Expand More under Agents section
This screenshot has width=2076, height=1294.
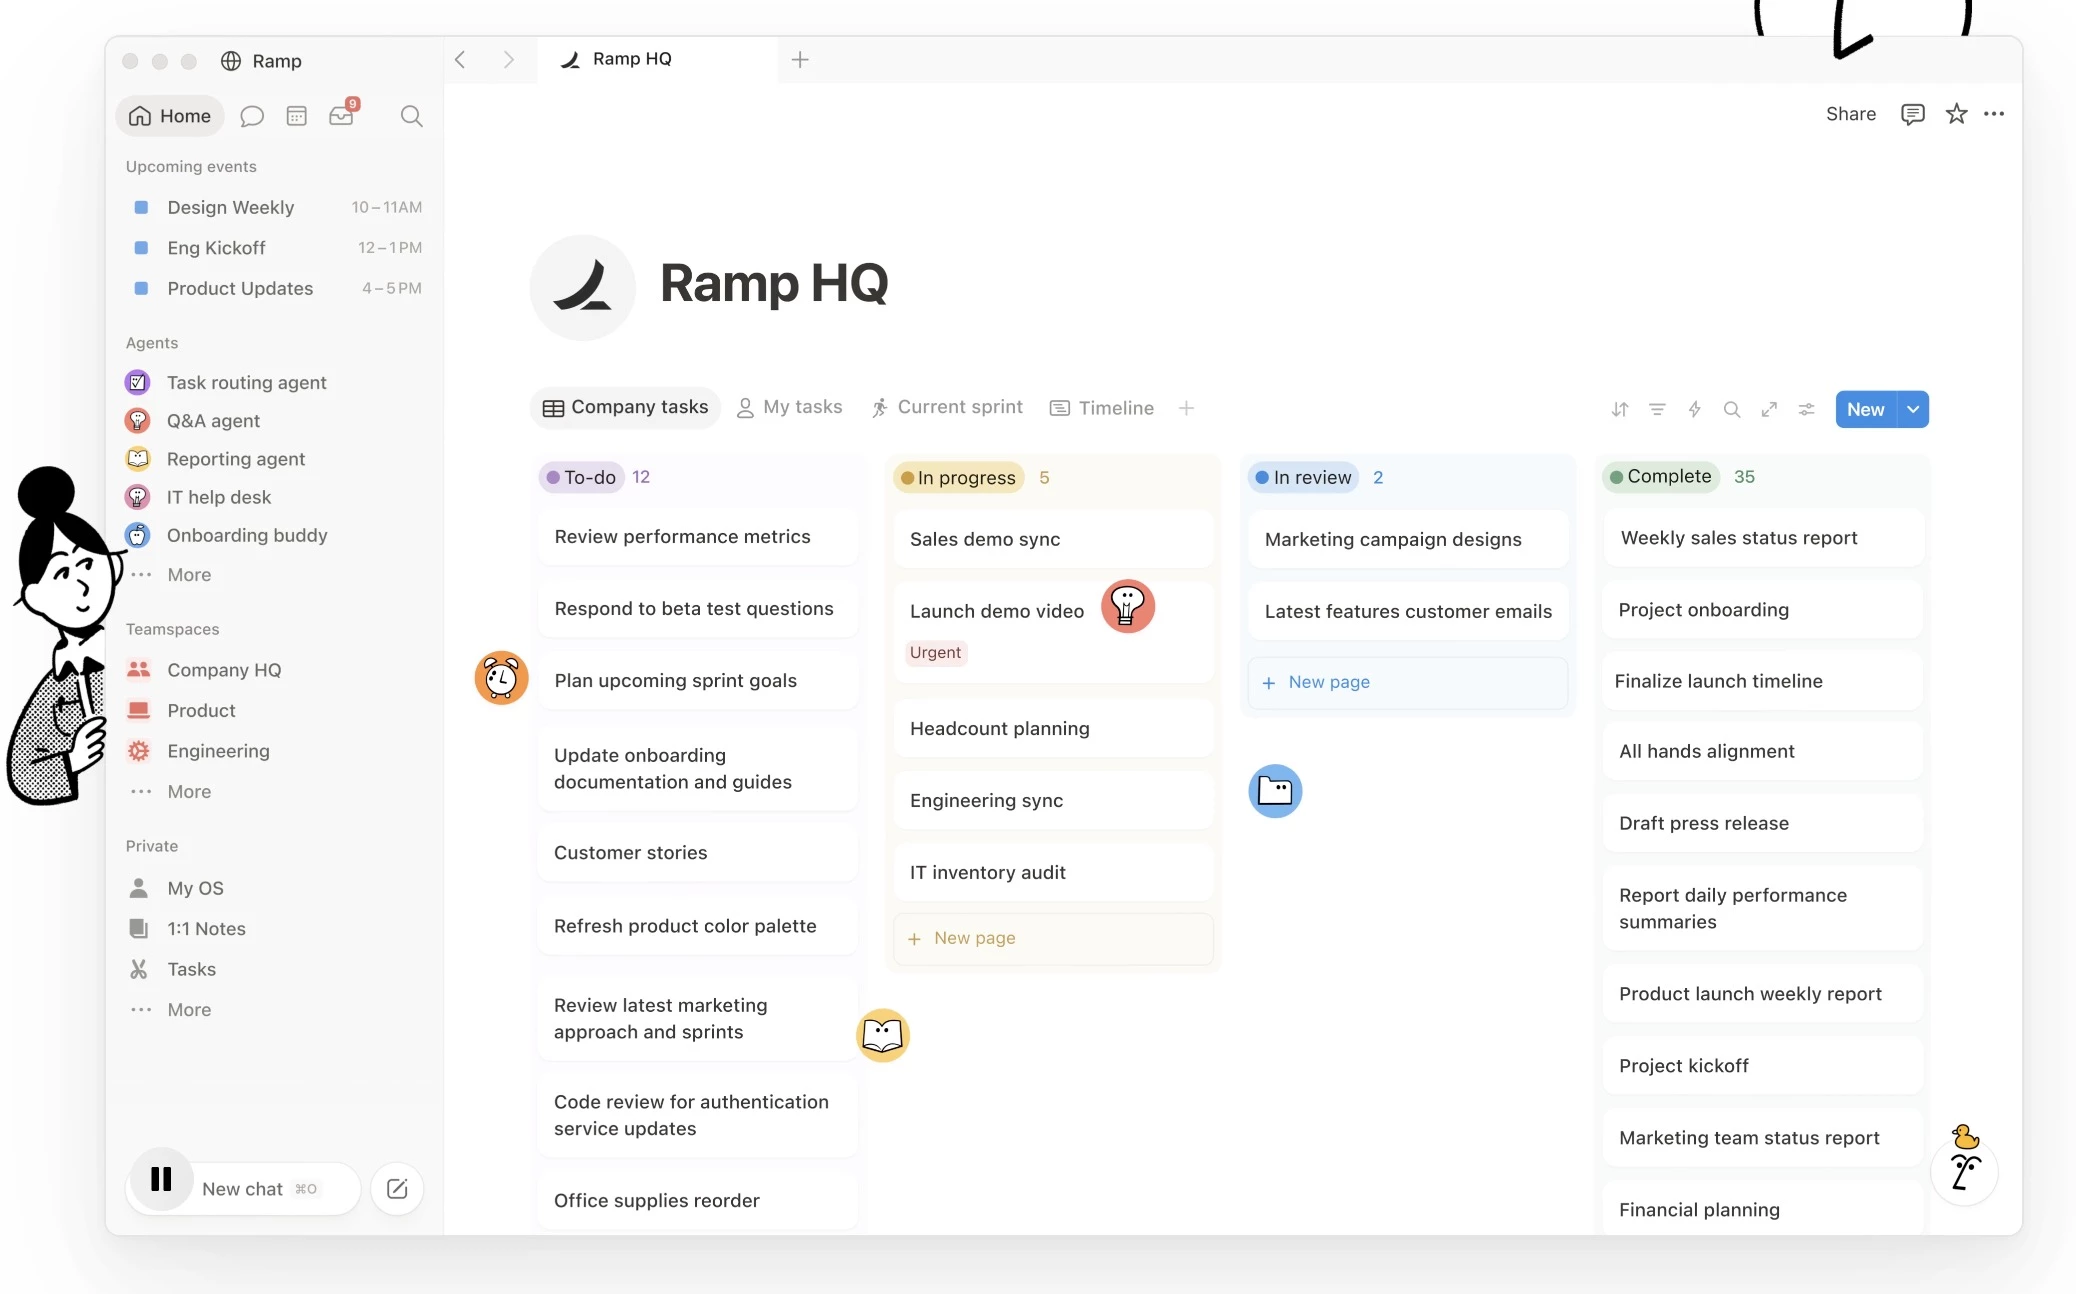click(x=189, y=575)
